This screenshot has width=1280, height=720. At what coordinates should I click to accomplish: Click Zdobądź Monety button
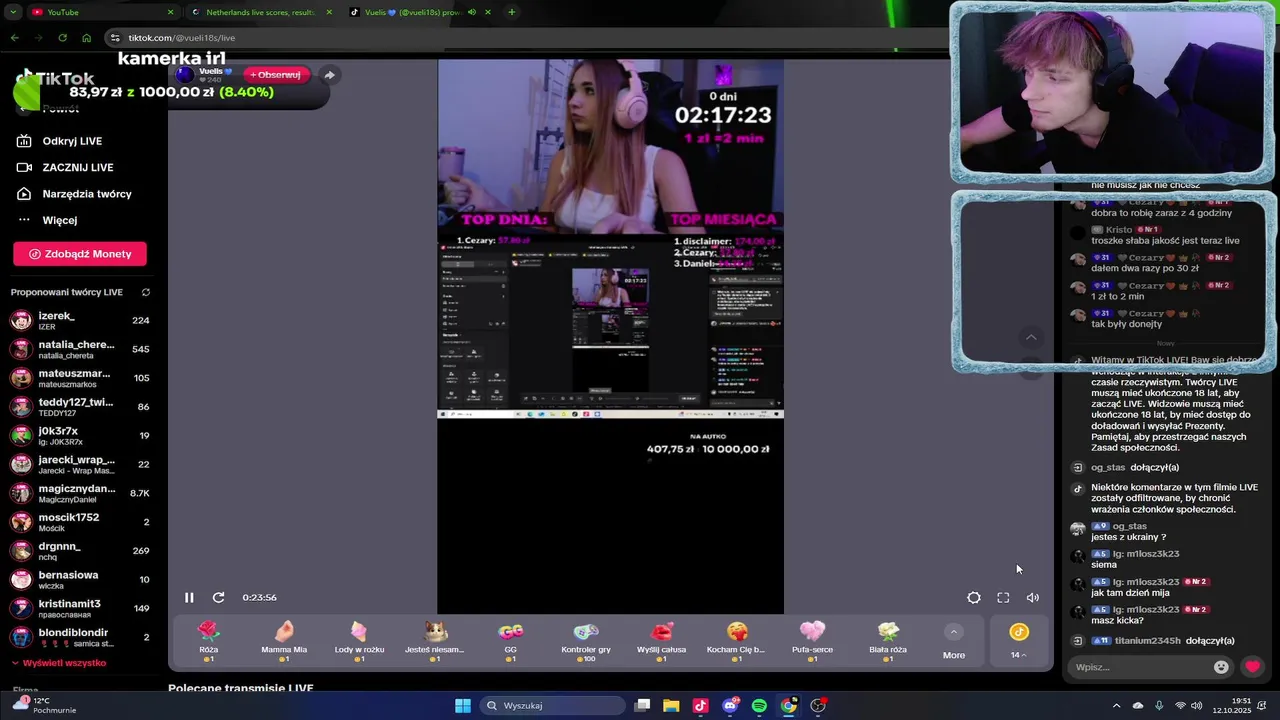click(x=80, y=254)
